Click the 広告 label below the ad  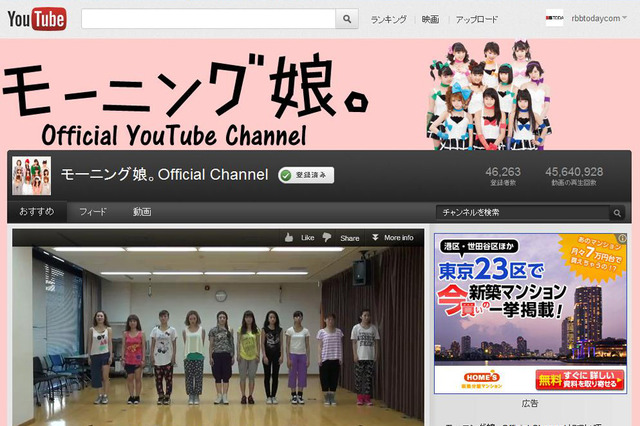pos(530,403)
